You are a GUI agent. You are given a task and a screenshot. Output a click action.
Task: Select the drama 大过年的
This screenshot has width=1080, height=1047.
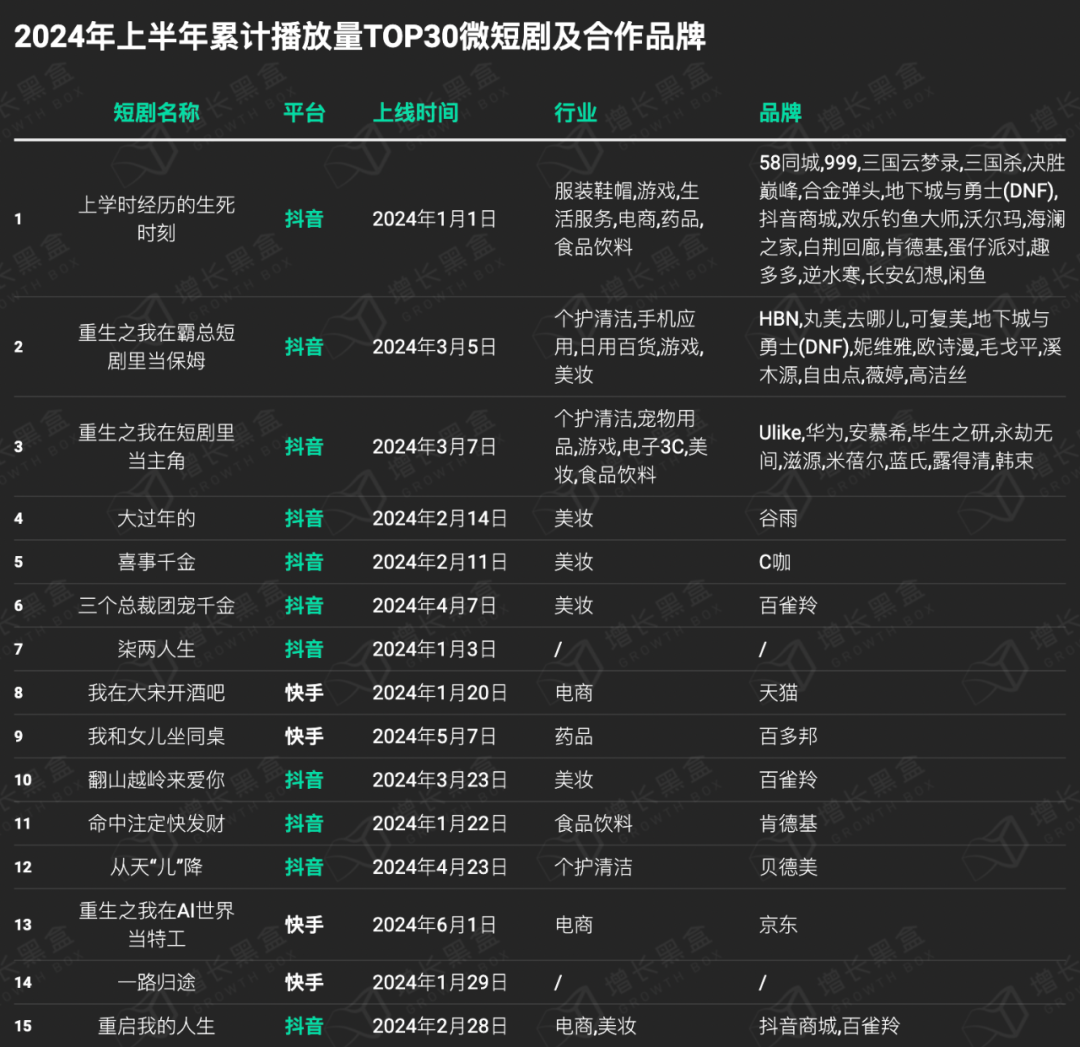point(156,518)
